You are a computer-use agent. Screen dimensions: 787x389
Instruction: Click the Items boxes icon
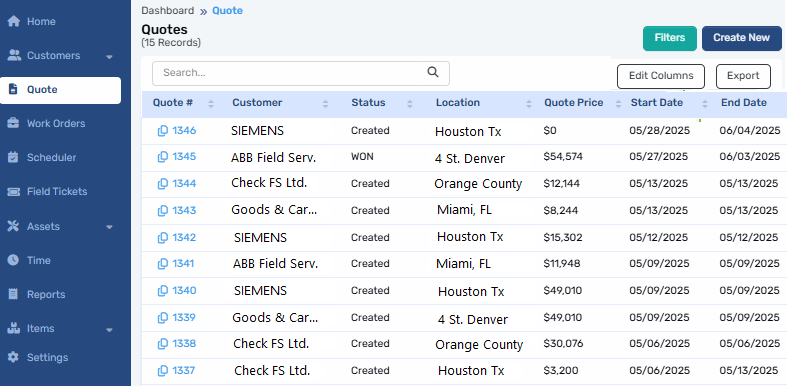14,328
